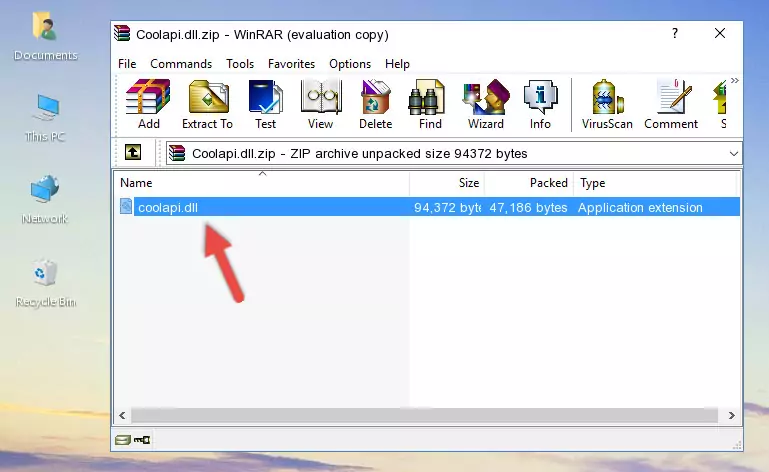Click the coolapi.dll file icon
The width and height of the screenshot is (769, 472).
pyautogui.click(x=126, y=207)
